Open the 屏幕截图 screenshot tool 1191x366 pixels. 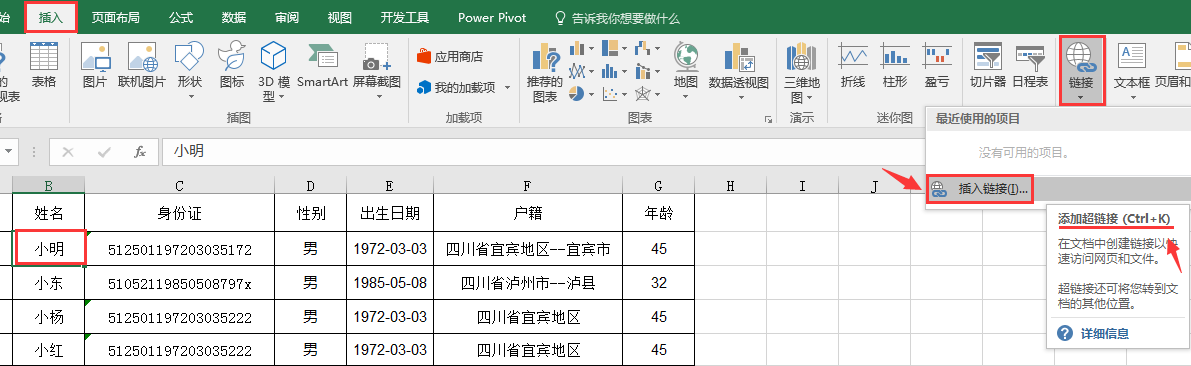[x=377, y=65]
